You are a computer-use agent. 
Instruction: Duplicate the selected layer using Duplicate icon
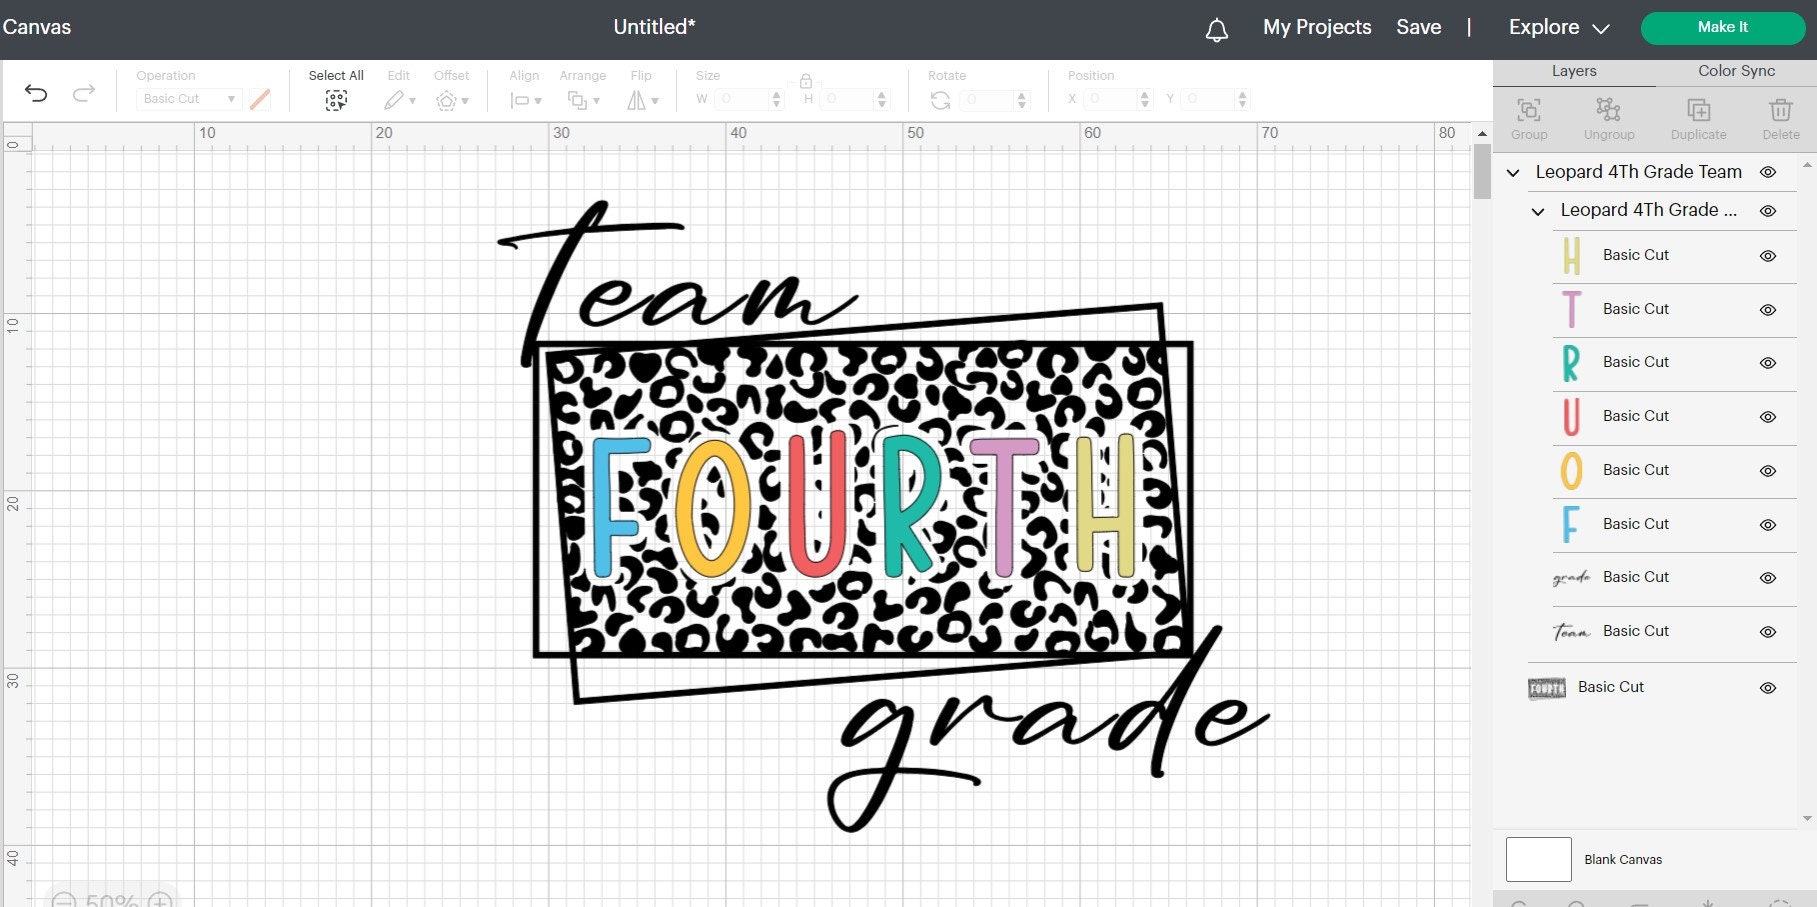click(x=1697, y=112)
